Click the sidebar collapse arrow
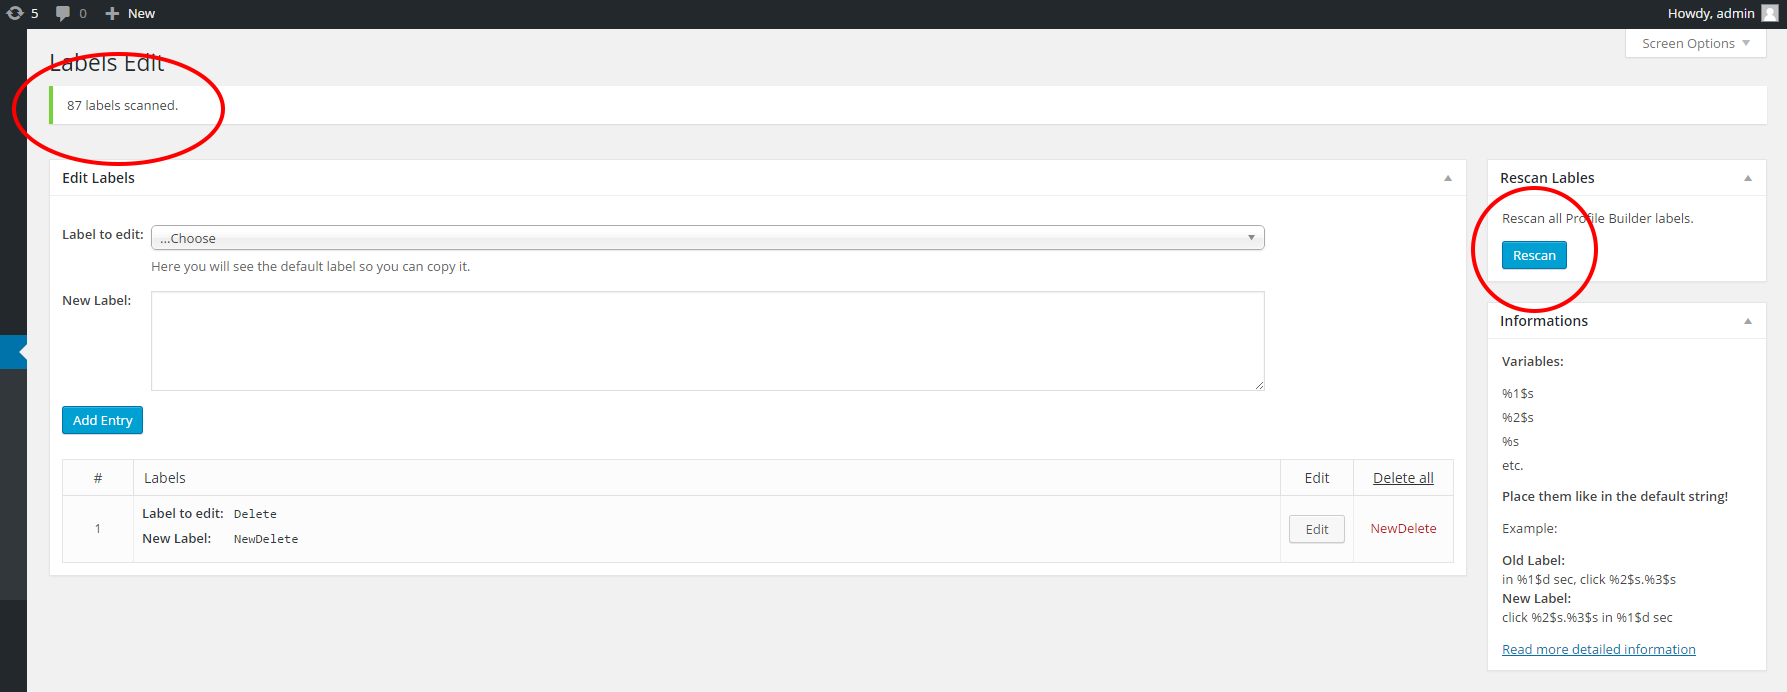Image resolution: width=1787 pixels, height=692 pixels. 22,352
